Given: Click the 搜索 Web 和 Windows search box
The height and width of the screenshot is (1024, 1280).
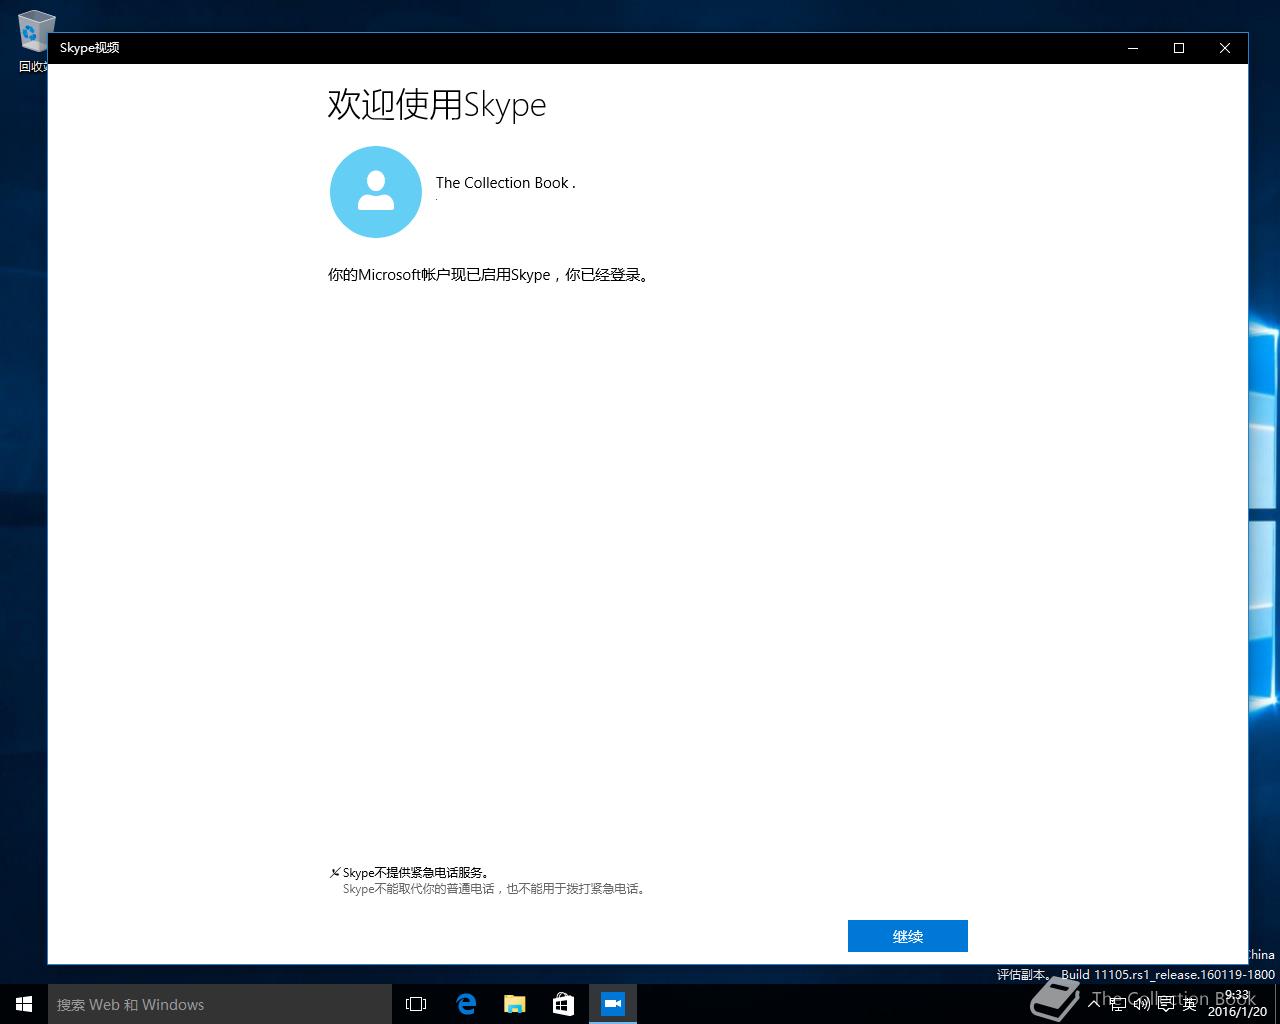Looking at the screenshot, I should (x=220, y=1004).
